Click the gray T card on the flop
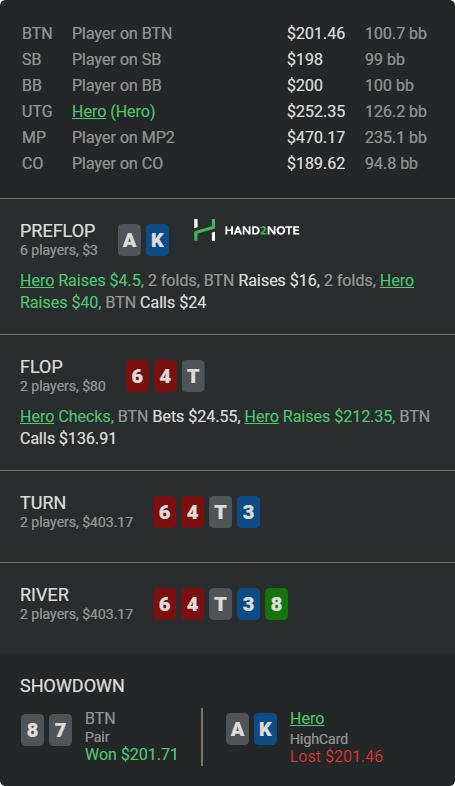This screenshot has height=786, width=455. [193, 376]
